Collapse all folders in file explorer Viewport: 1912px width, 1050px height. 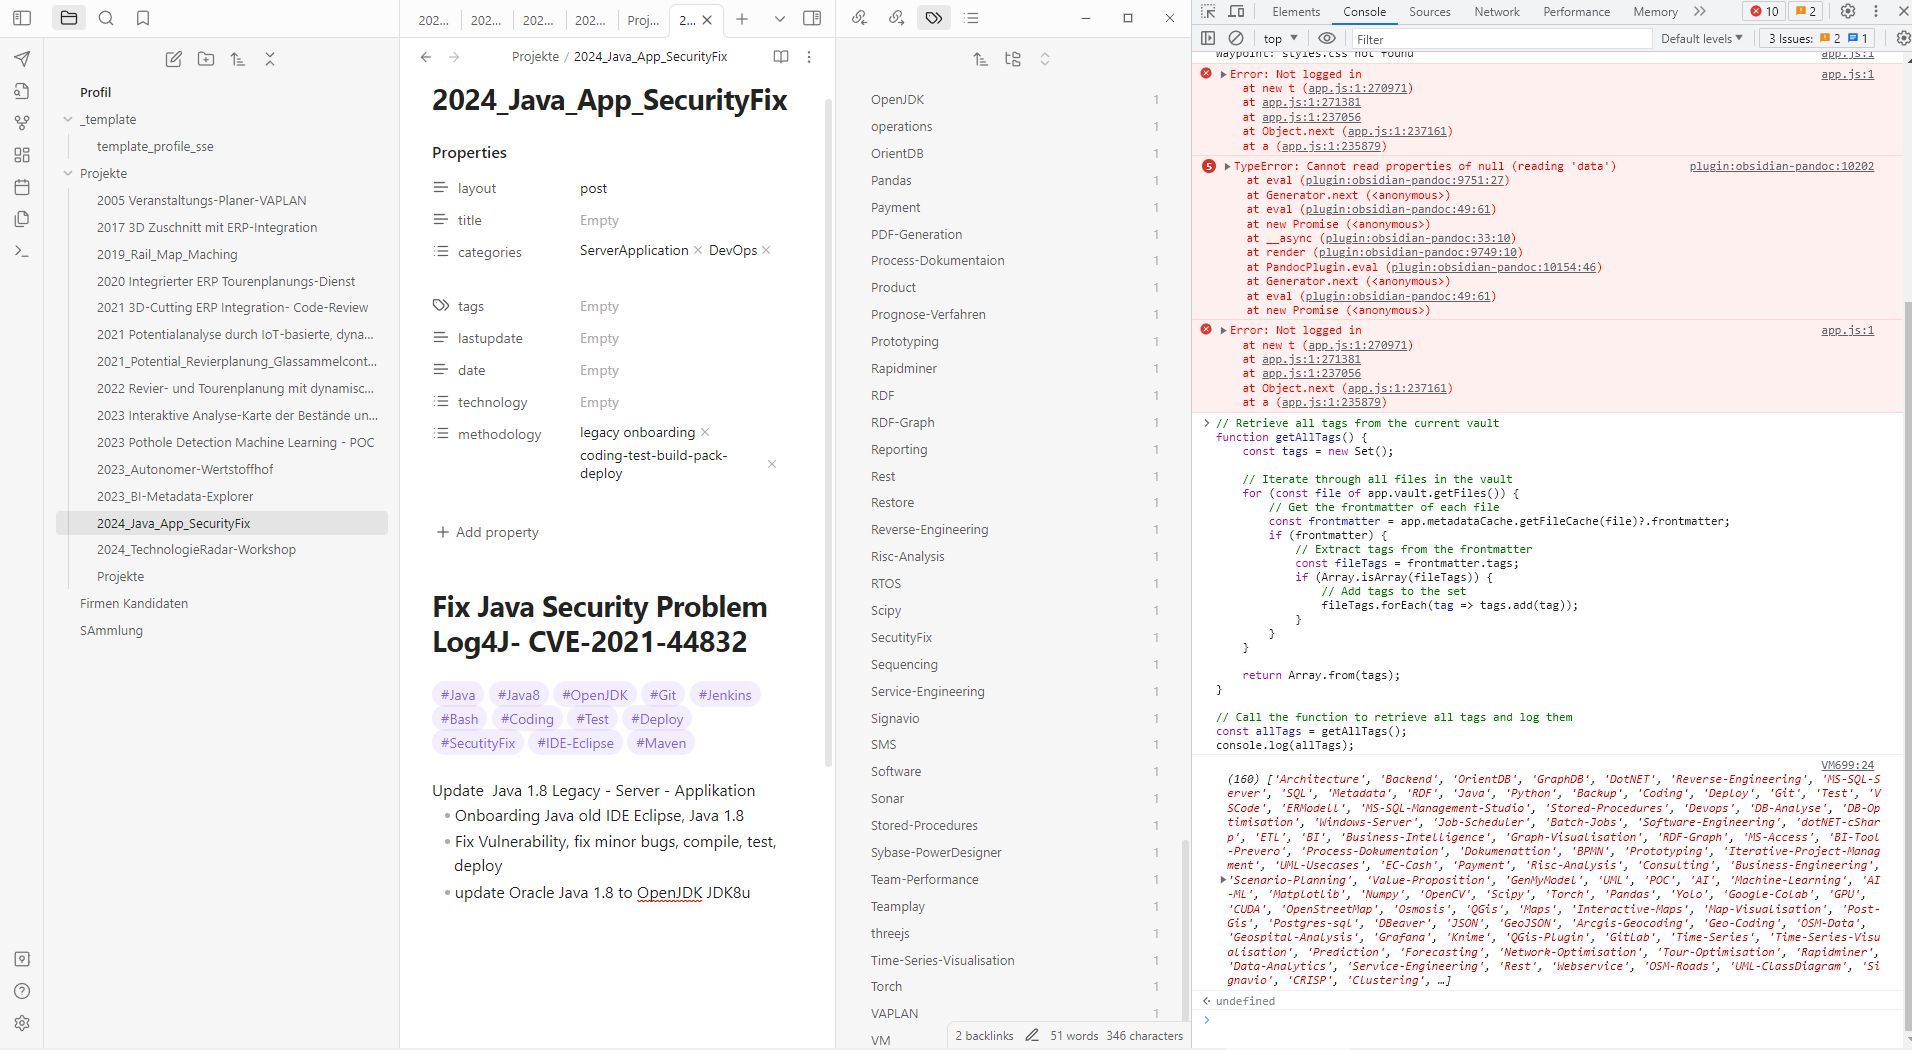269,59
